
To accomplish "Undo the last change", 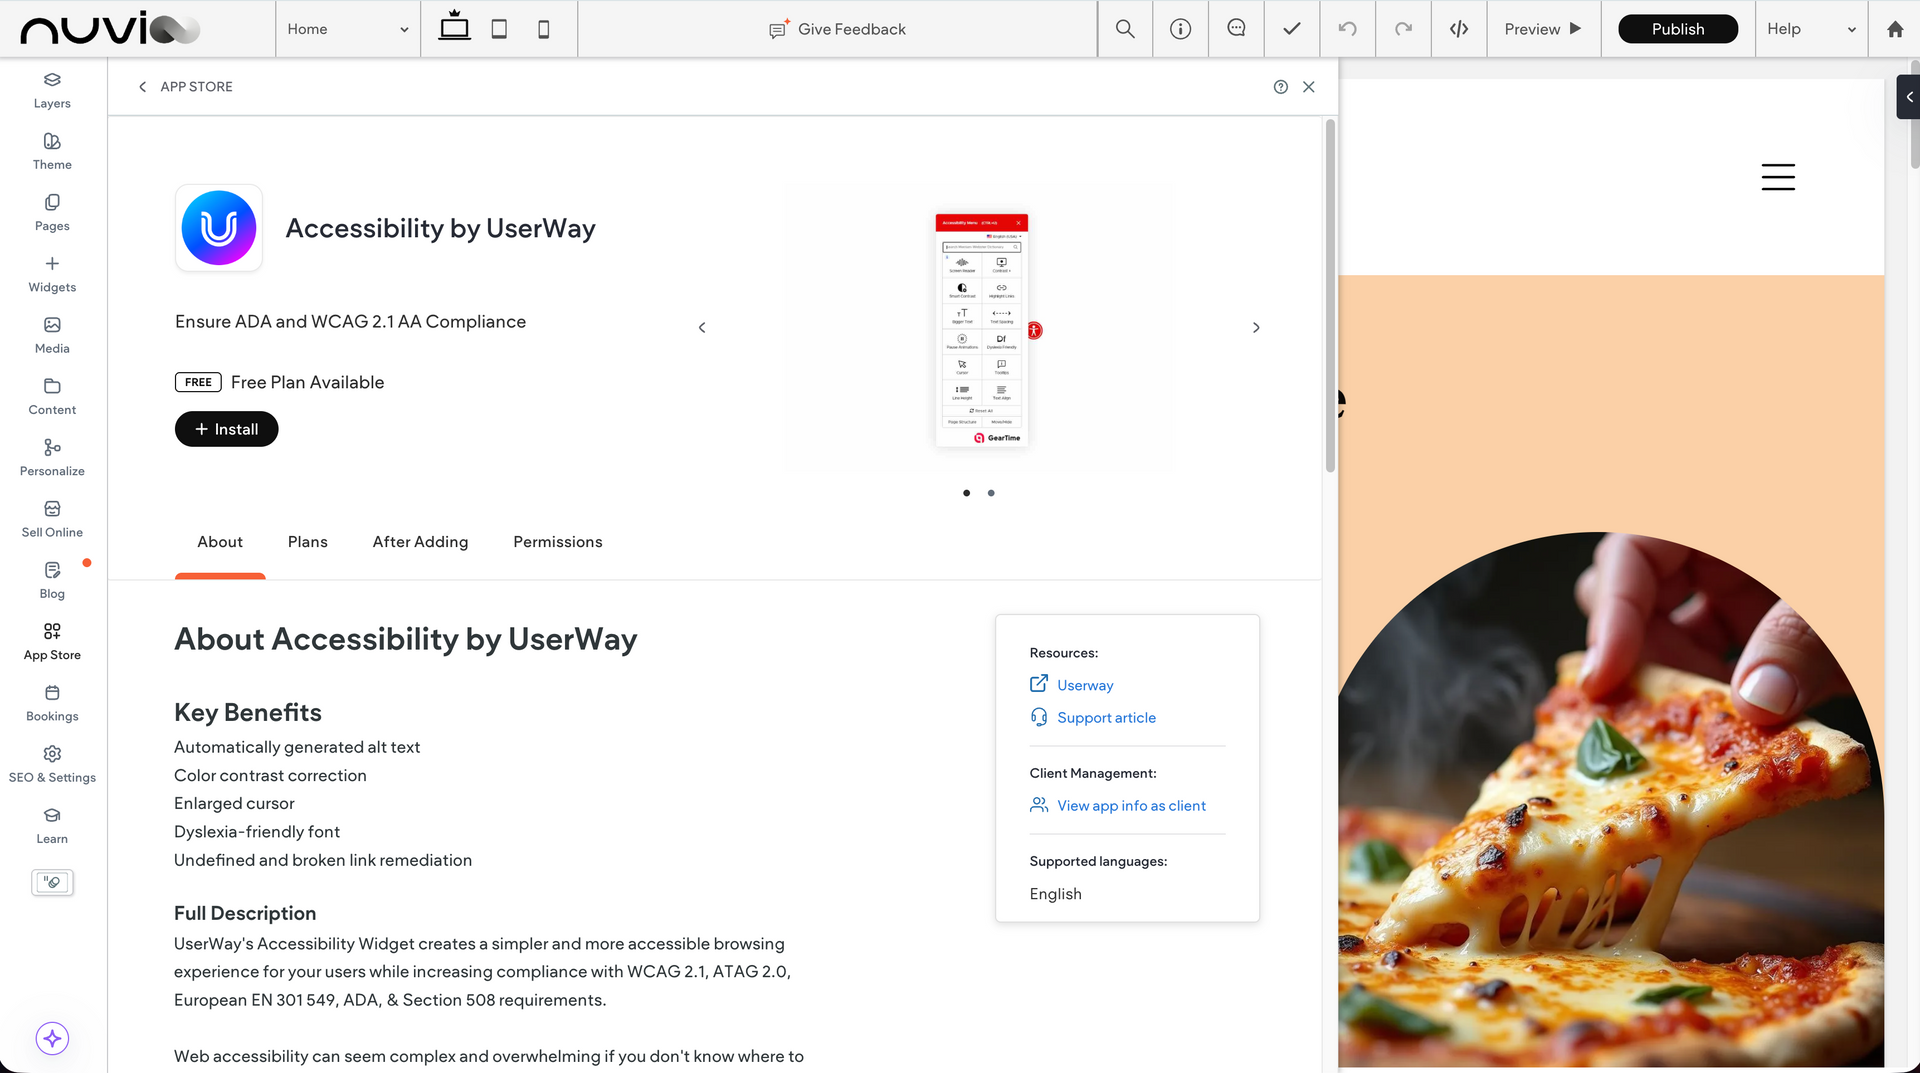I will pyautogui.click(x=1347, y=29).
